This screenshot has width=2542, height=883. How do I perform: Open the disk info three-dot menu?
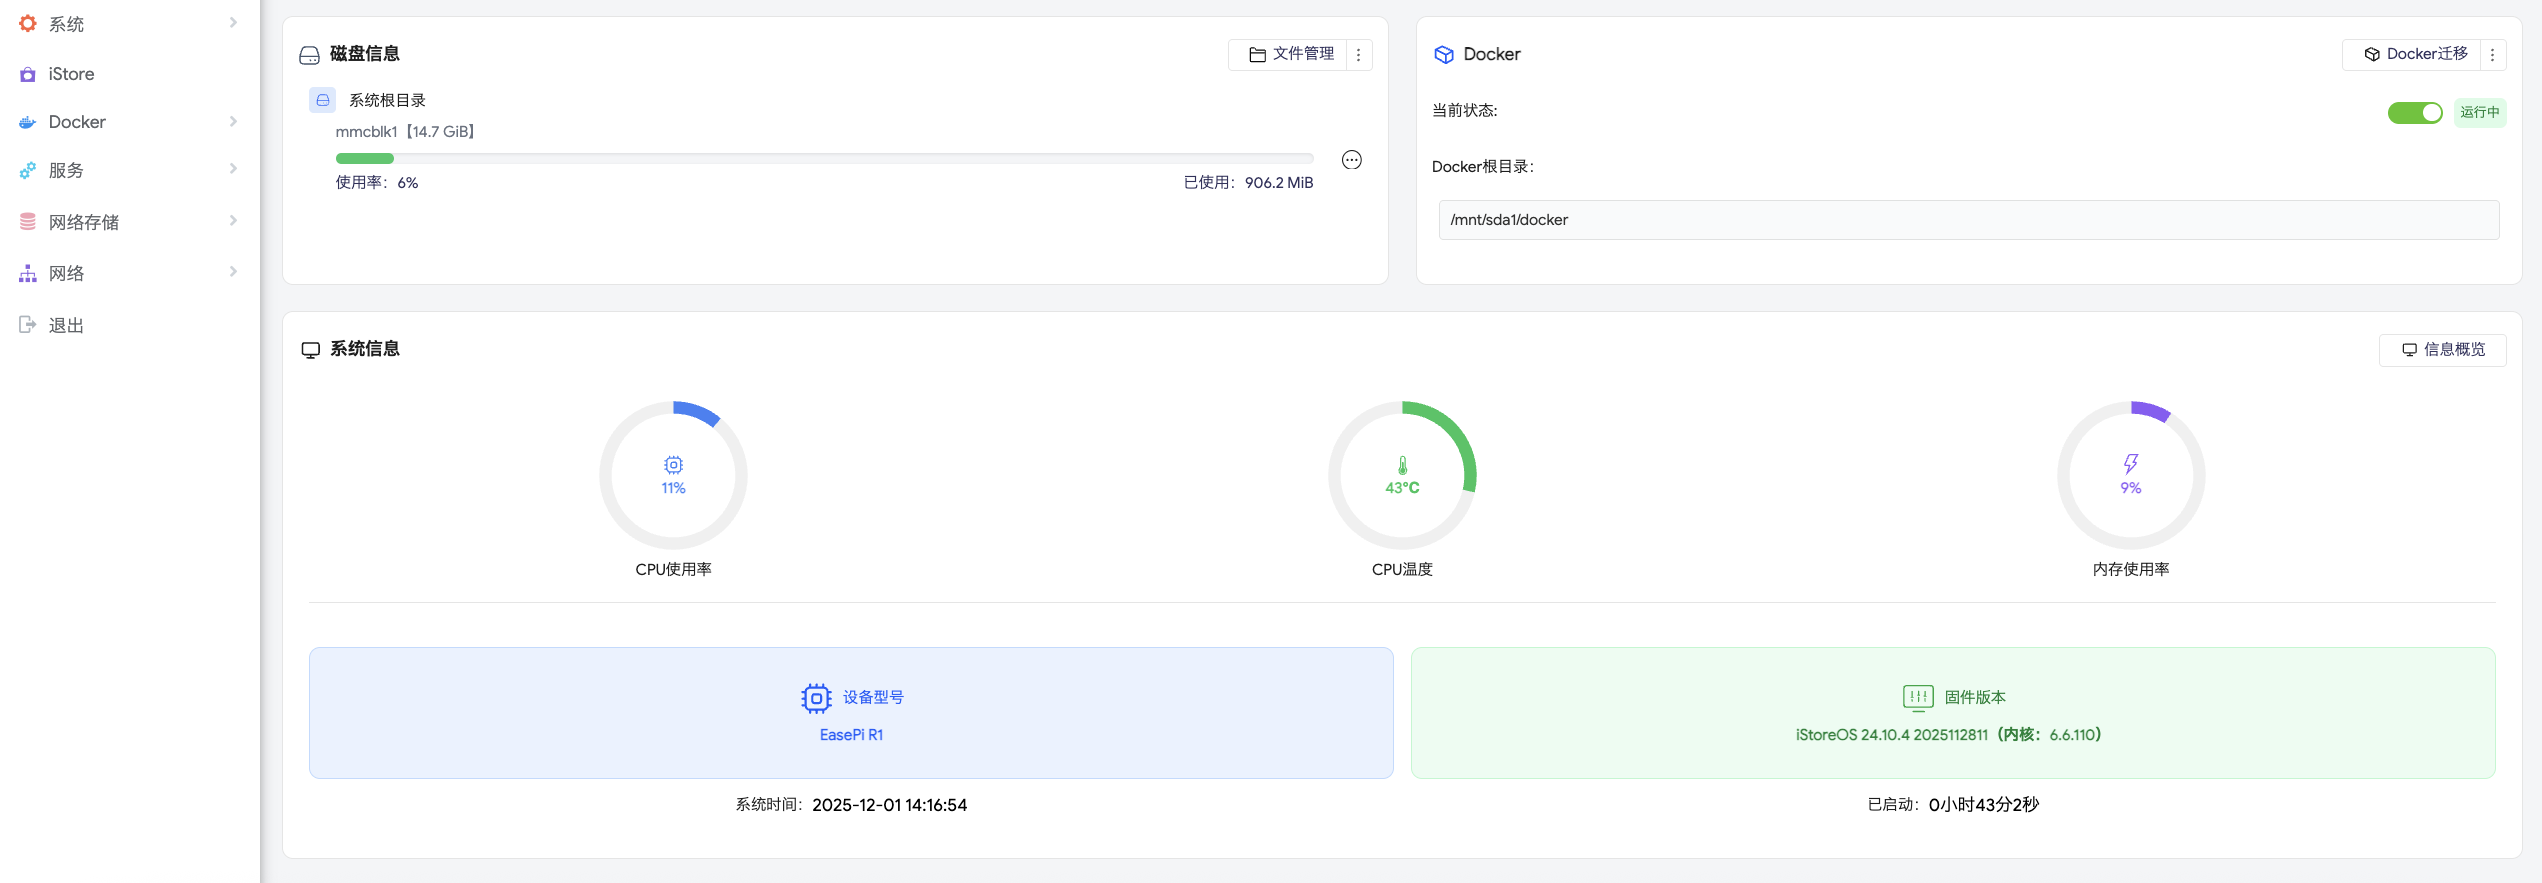(x=1358, y=55)
